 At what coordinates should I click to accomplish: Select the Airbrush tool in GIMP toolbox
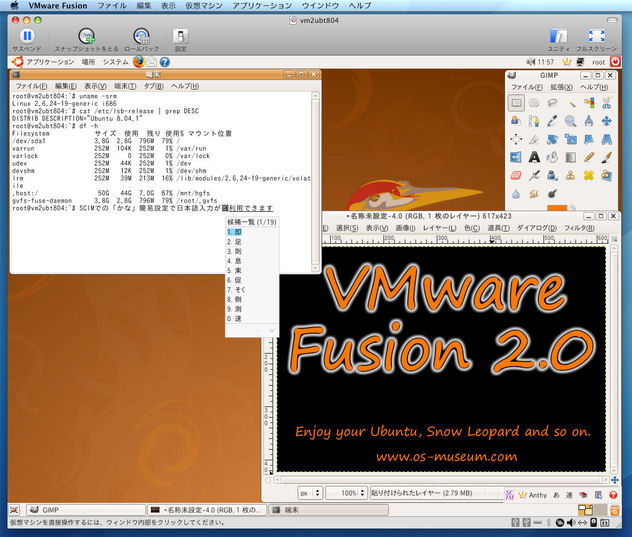[534, 175]
